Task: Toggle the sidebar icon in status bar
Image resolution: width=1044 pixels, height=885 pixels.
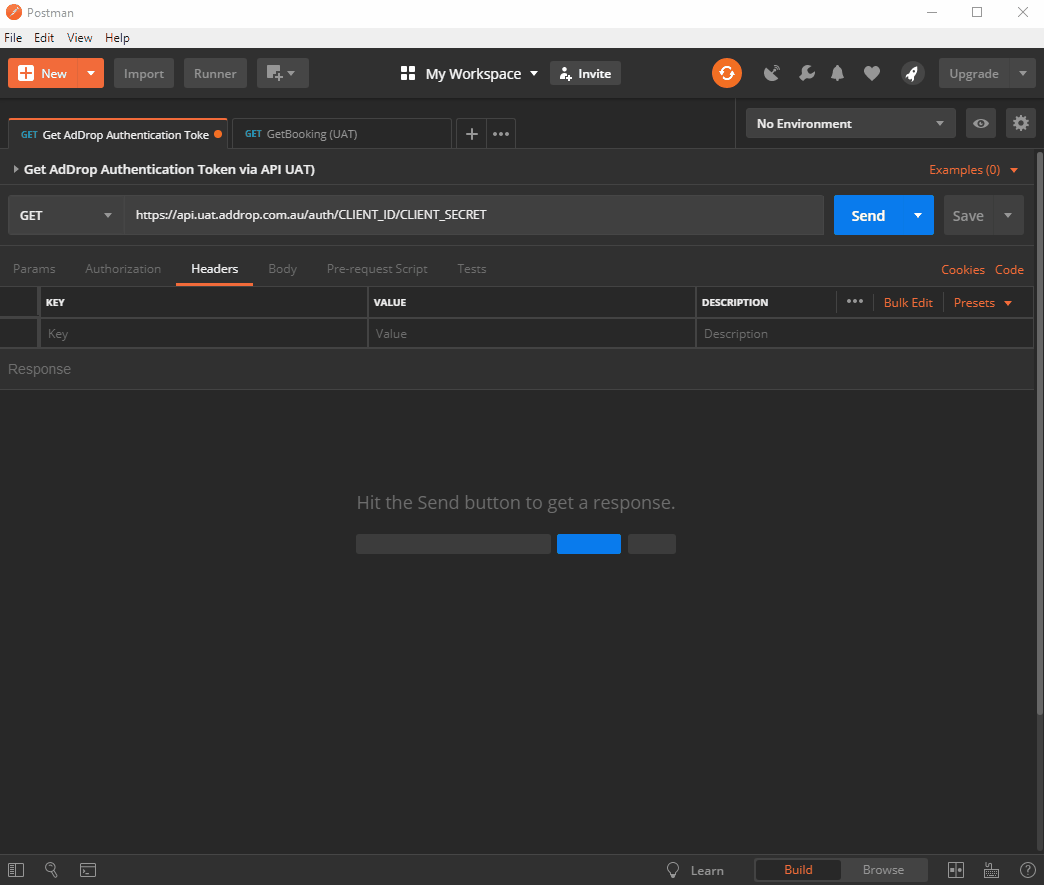Action: [x=16, y=870]
